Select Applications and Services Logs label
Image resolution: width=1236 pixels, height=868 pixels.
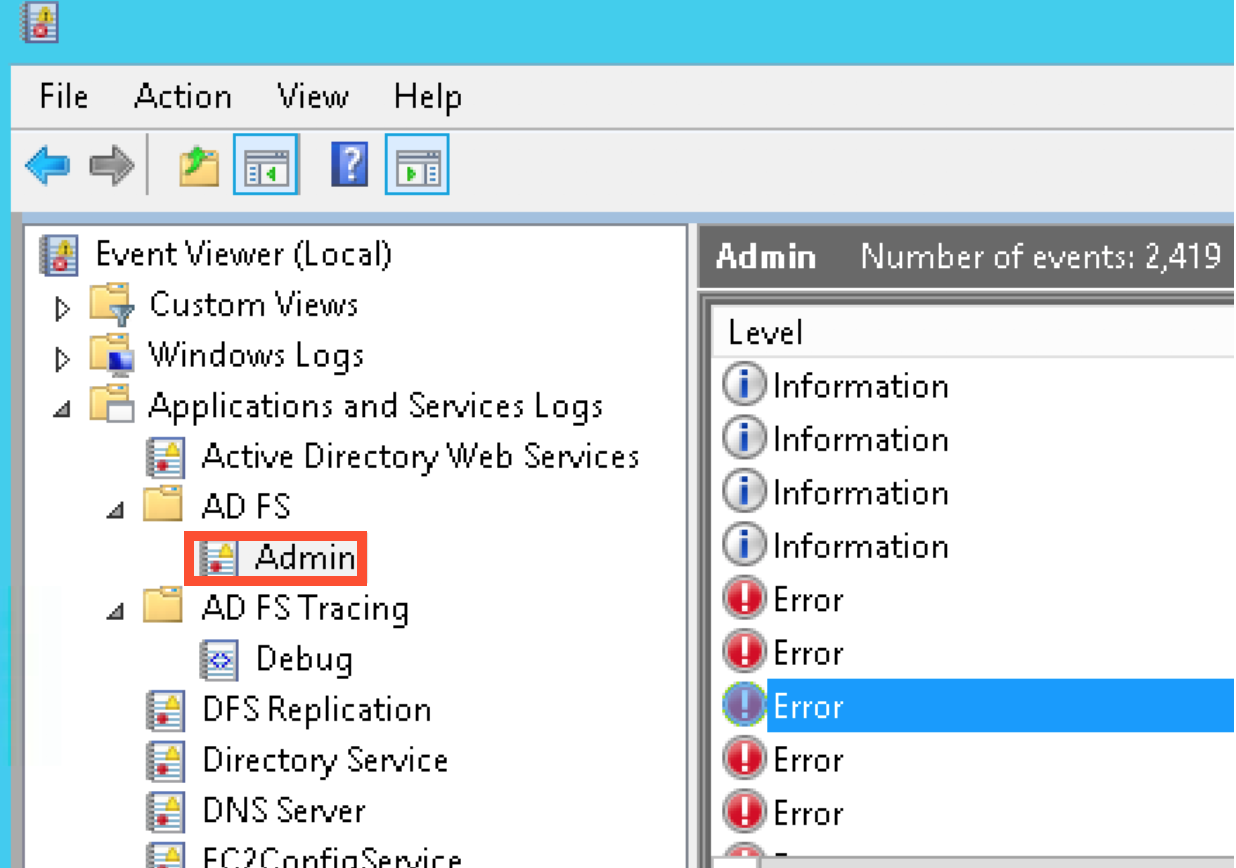click(x=376, y=407)
